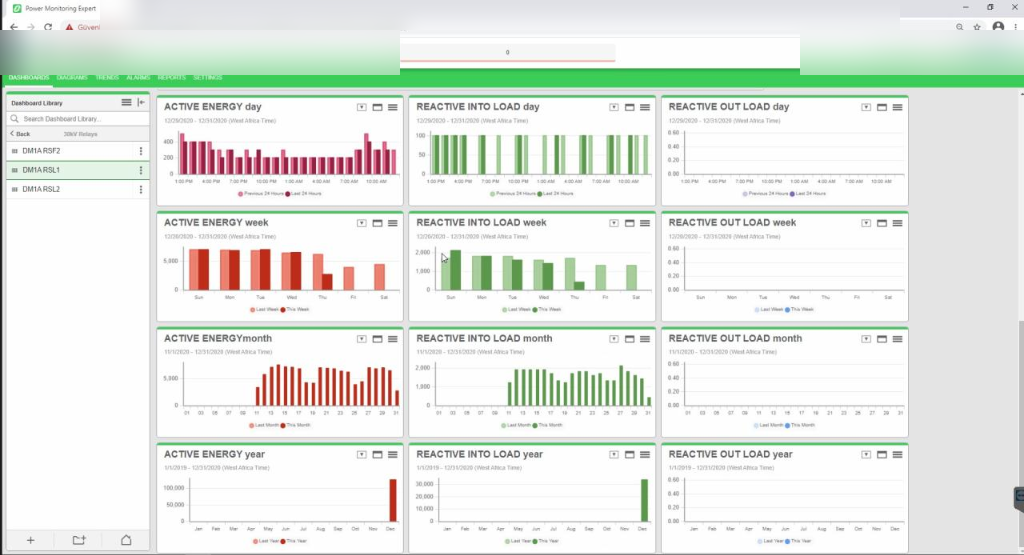Expand dropdown arrow on REACTIVE INTO LOAD week
This screenshot has height=555, width=1024.
614,223
